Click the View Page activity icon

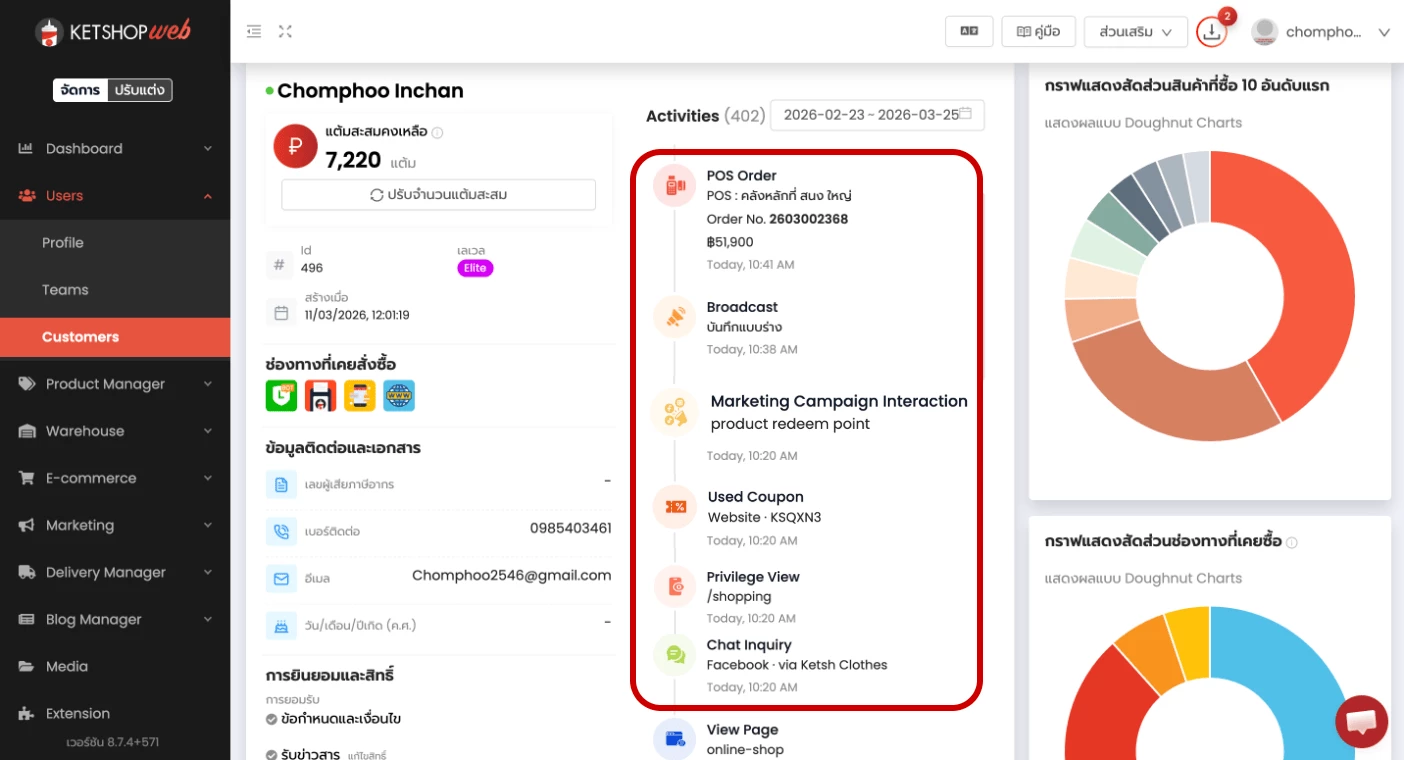coord(675,739)
